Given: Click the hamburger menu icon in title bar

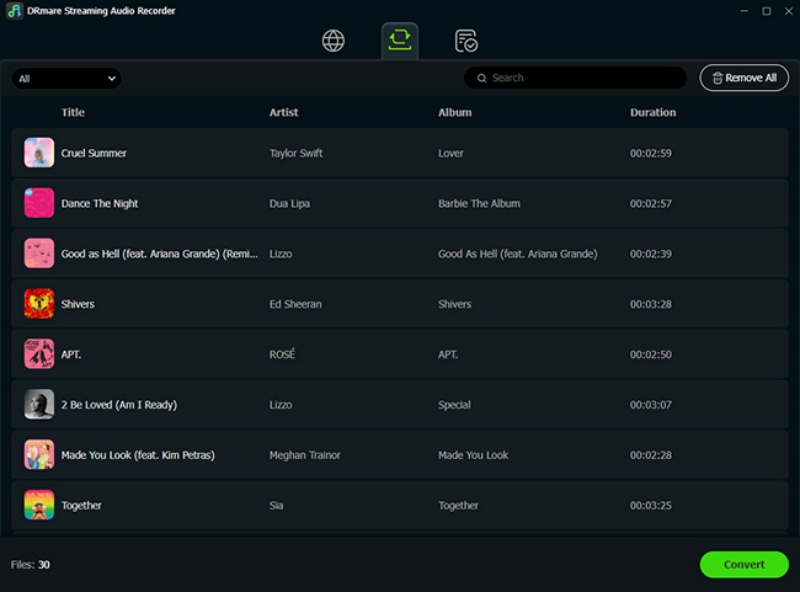Looking at the screenshot, I should point(719,11).
